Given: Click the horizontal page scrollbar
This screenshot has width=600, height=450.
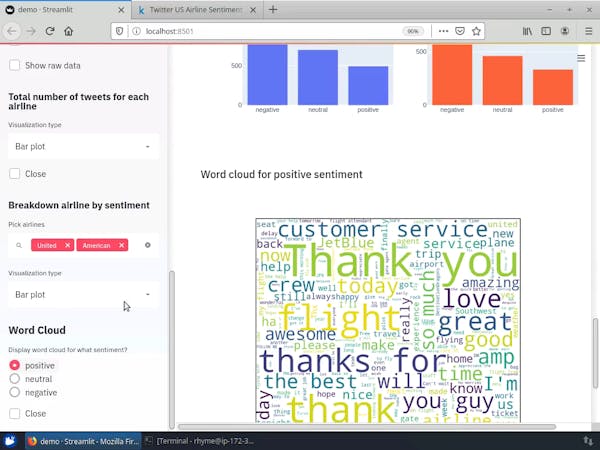Looking at the screenshot, I should click(x=367, y=427).
